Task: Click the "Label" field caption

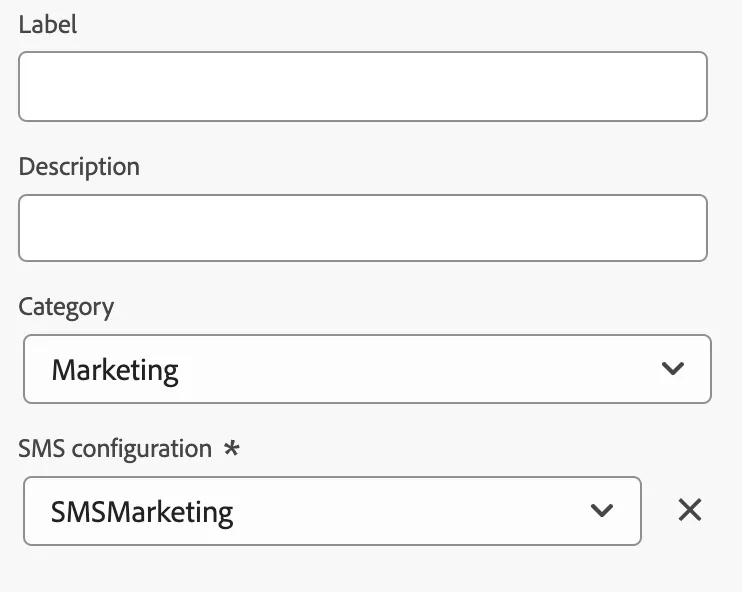Action: [48, 24]
